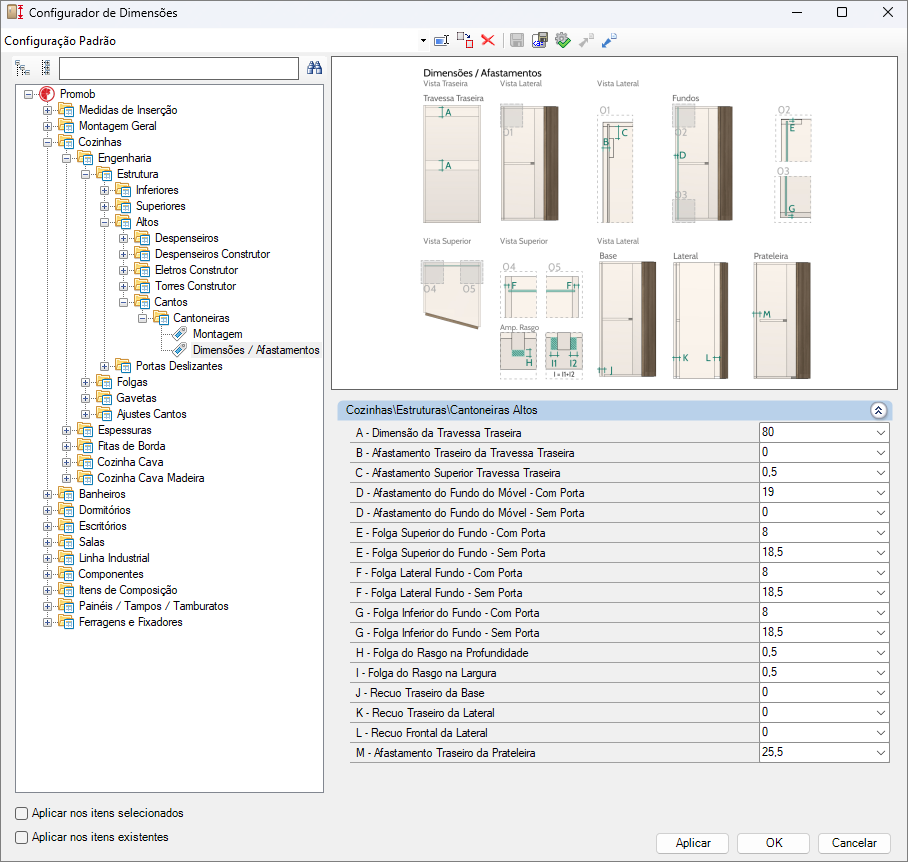Image resolution: width=908 pixels, height=862 pixels.
Task: Expand the Banheiros tree node
Action: [47, 494]
